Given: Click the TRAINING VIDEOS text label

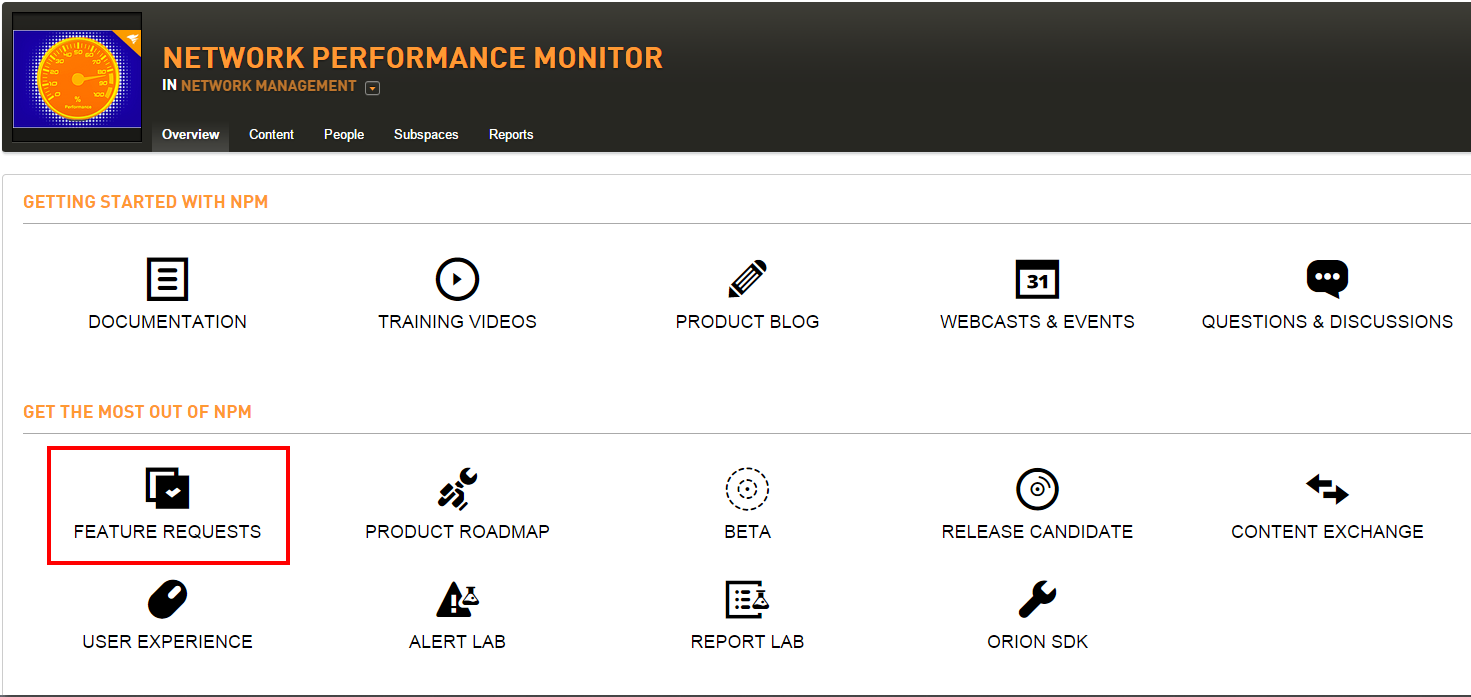Looking at the screenshot, I should tap(457, 322).
